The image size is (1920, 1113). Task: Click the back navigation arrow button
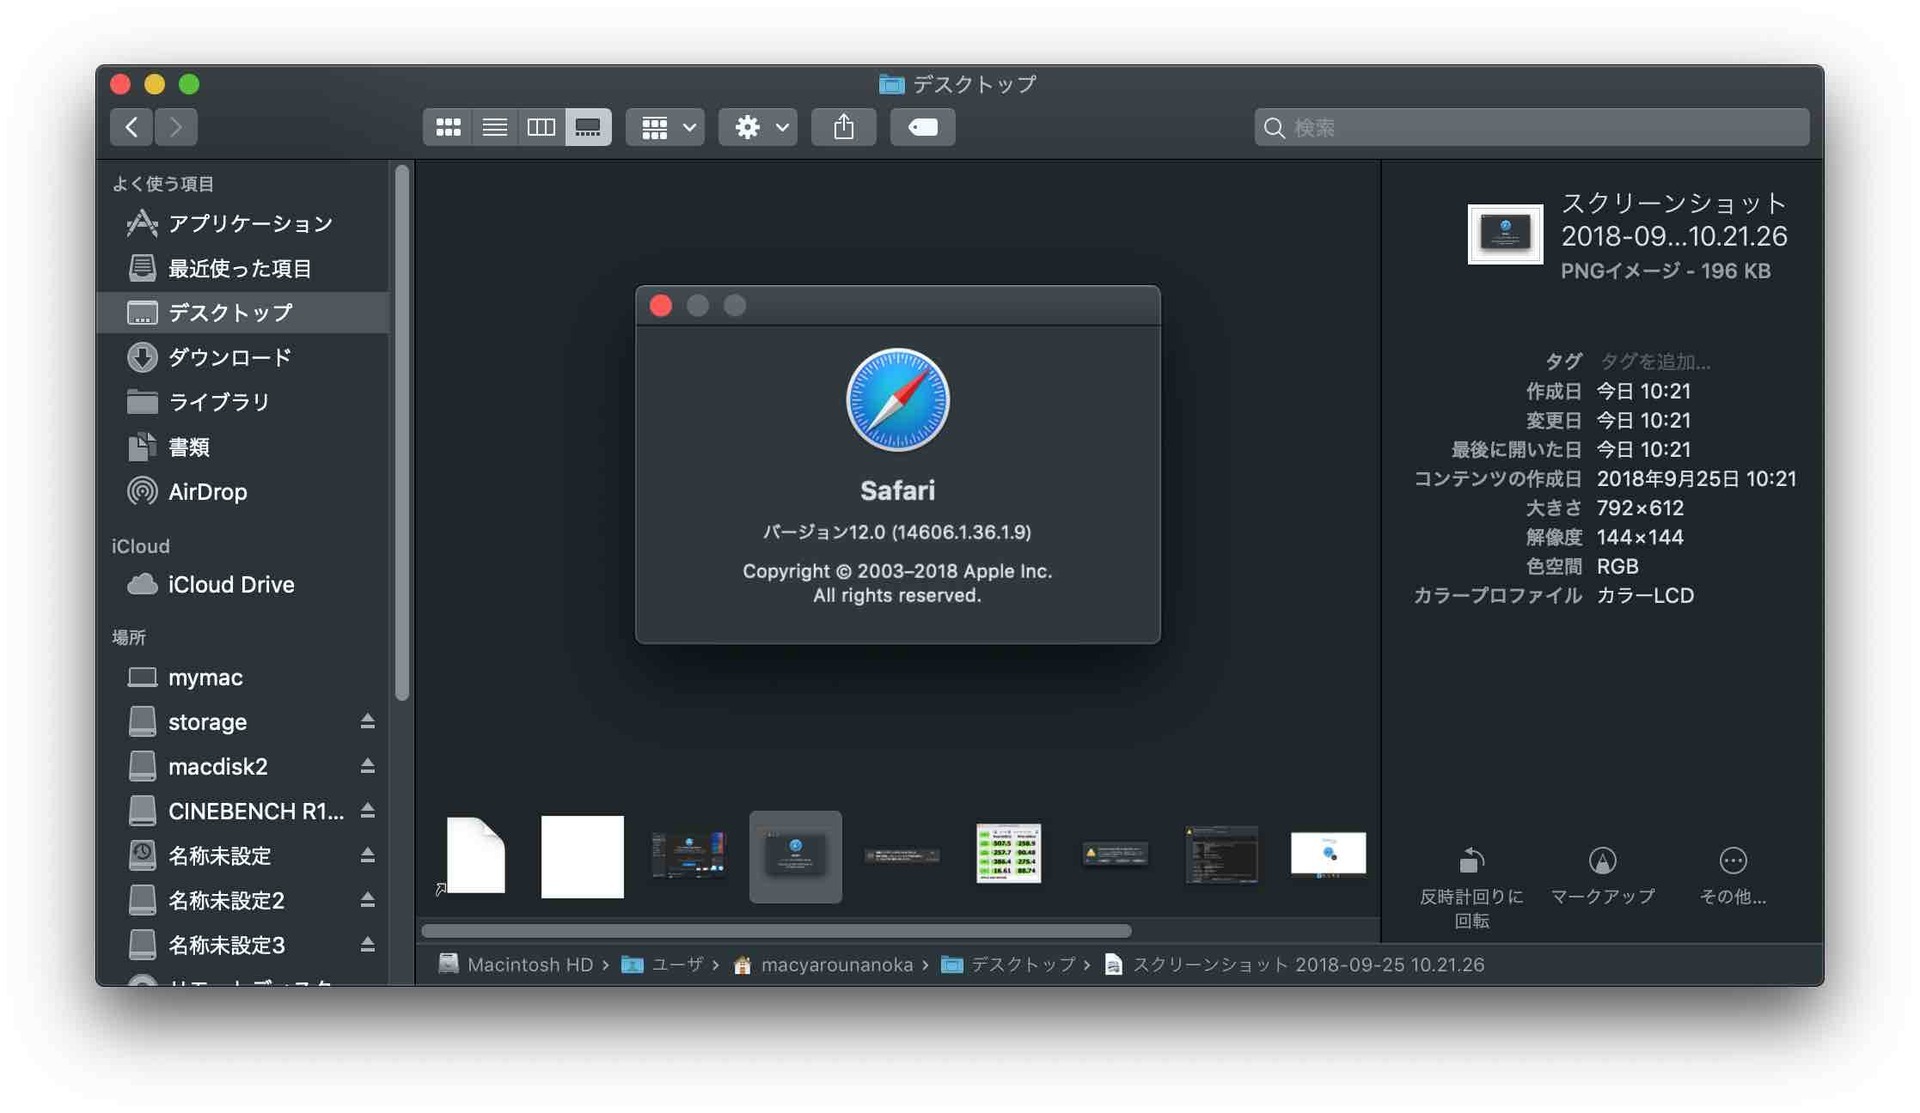click(x=130, y=126)
